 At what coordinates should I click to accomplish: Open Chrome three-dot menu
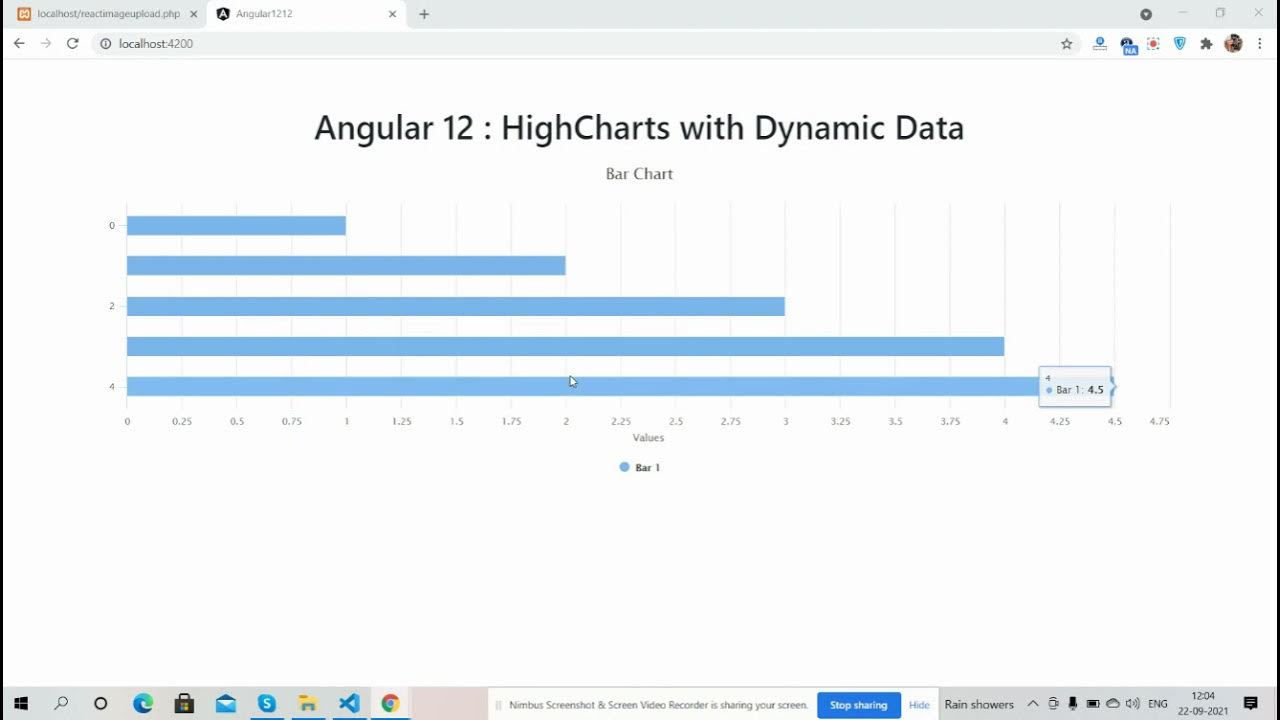tap(1260, 44)
